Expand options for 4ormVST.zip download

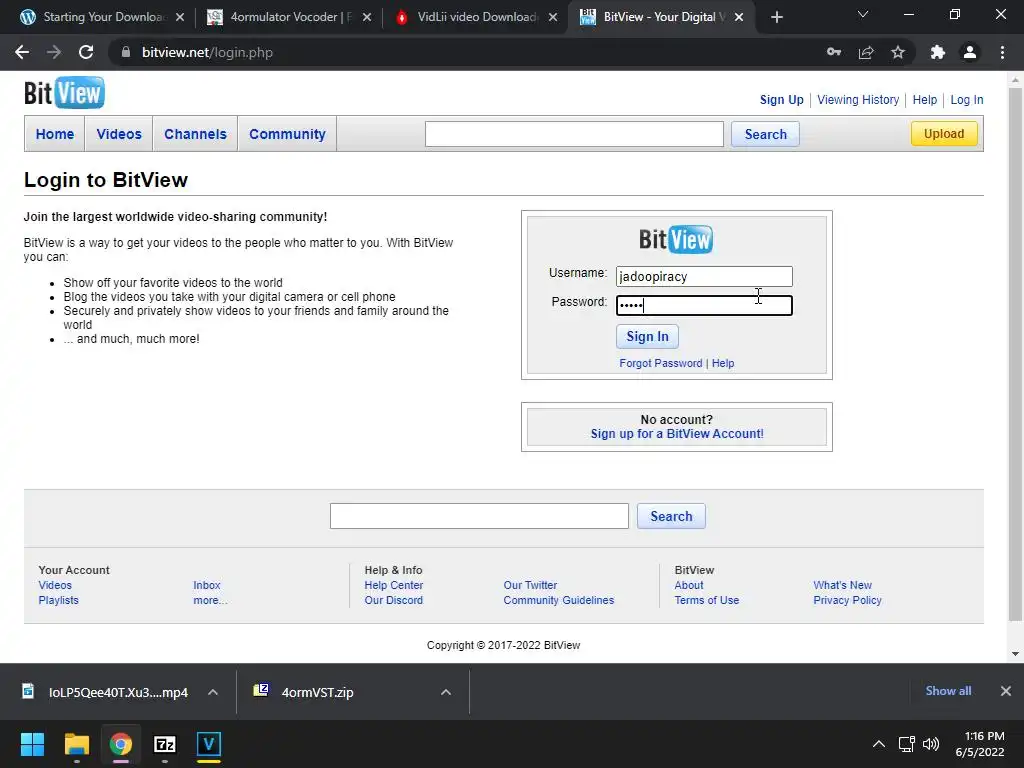pos(446,692)
